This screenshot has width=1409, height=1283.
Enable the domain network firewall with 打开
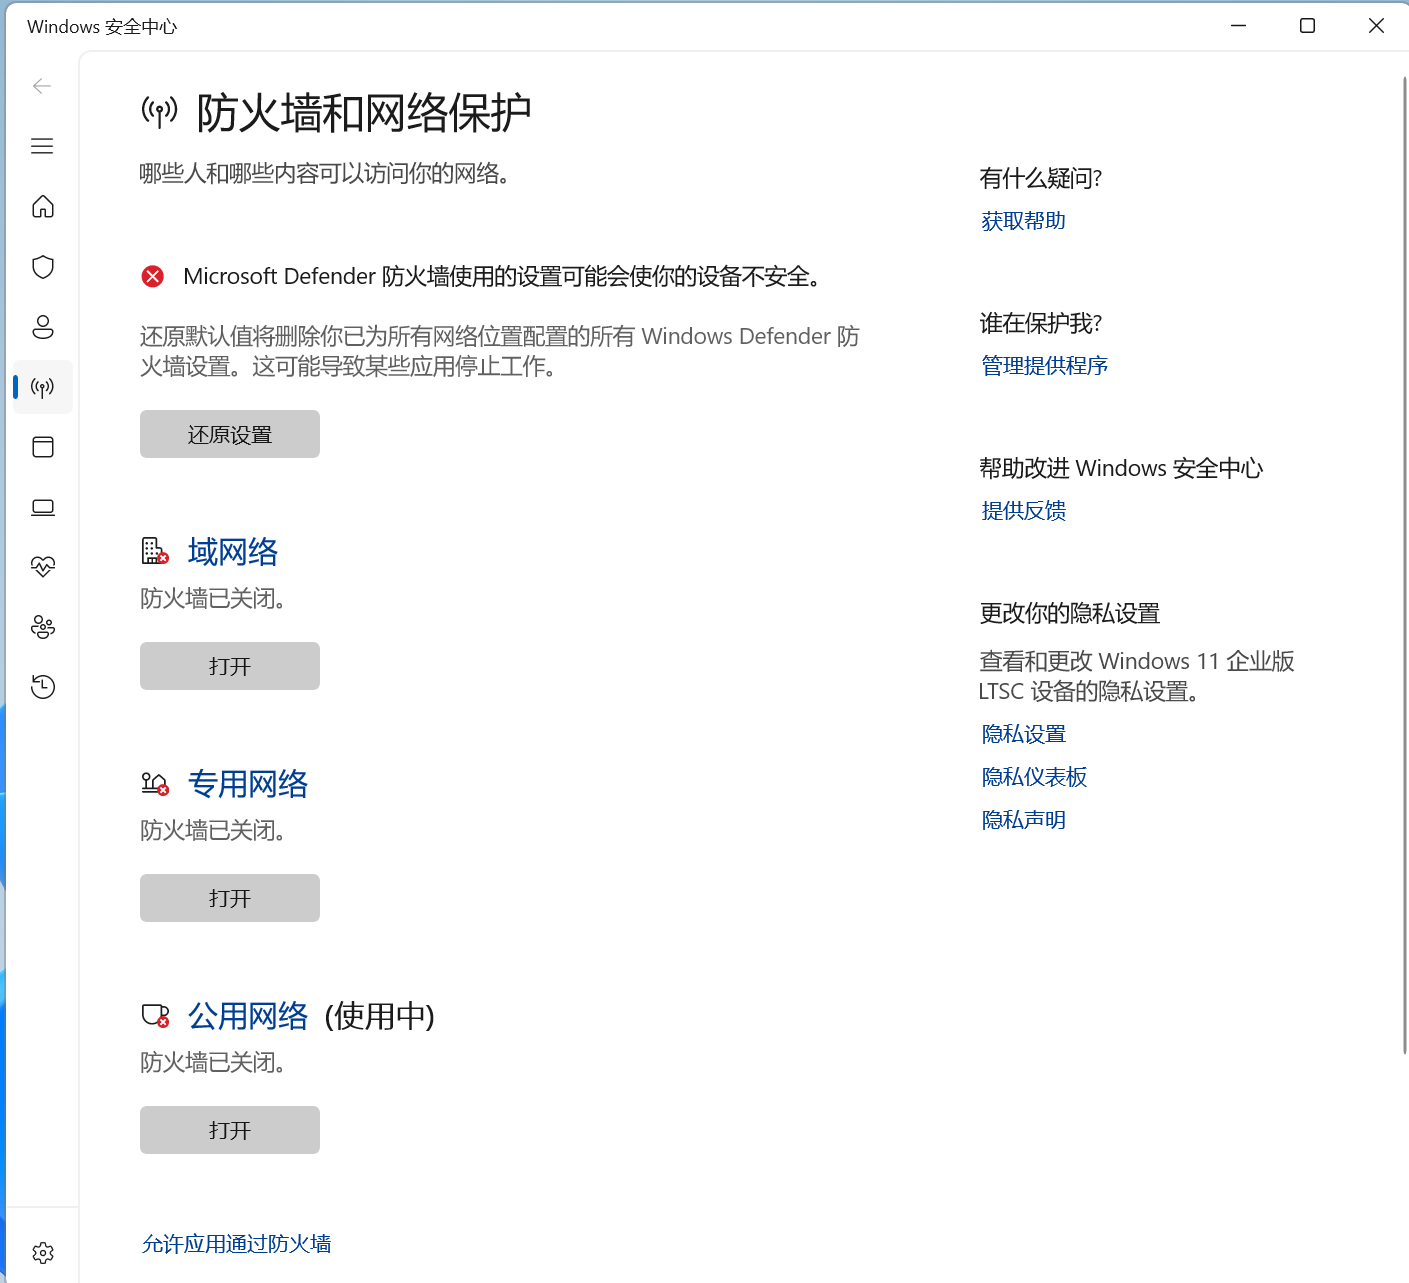229,665
